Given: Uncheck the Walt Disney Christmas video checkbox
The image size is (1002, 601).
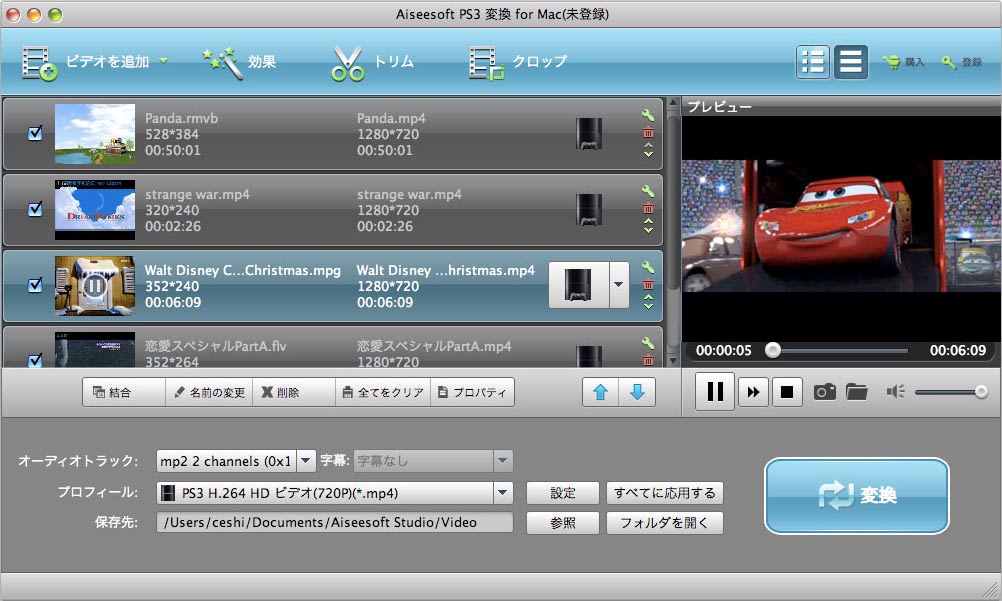Looking at the screenshot, I should [x=35, y=285].
